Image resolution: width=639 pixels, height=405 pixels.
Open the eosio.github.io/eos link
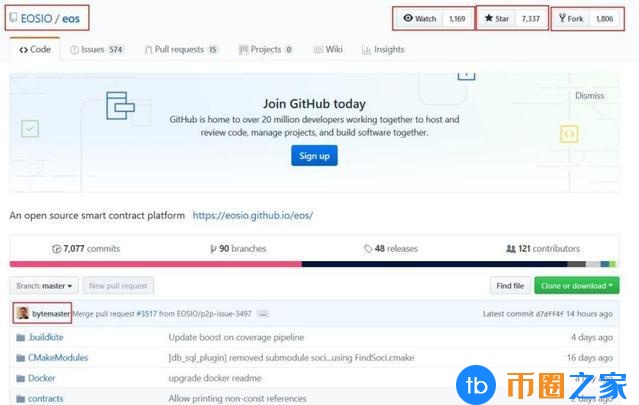click(253, 215)
